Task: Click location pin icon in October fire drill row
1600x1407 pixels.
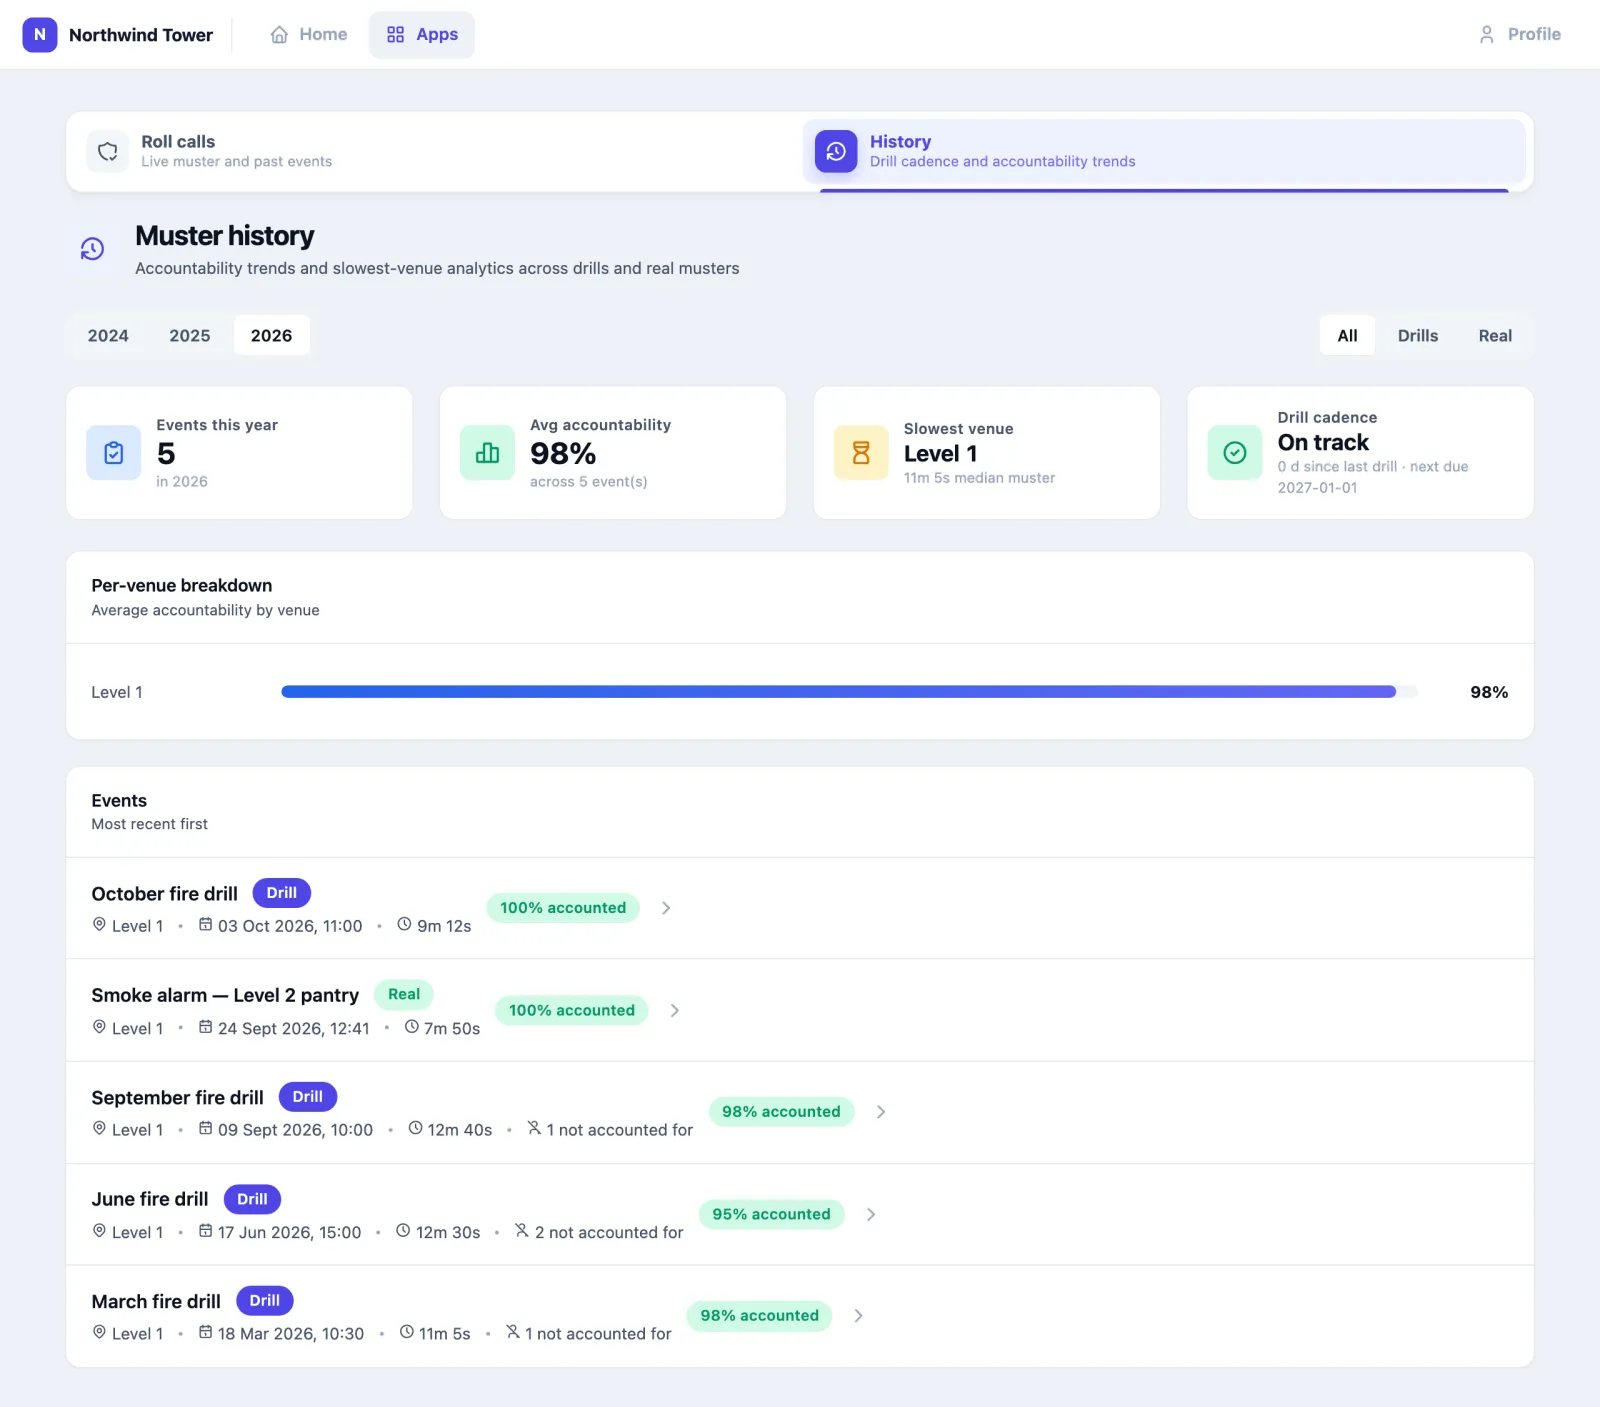Action: [x=99, y=925]
